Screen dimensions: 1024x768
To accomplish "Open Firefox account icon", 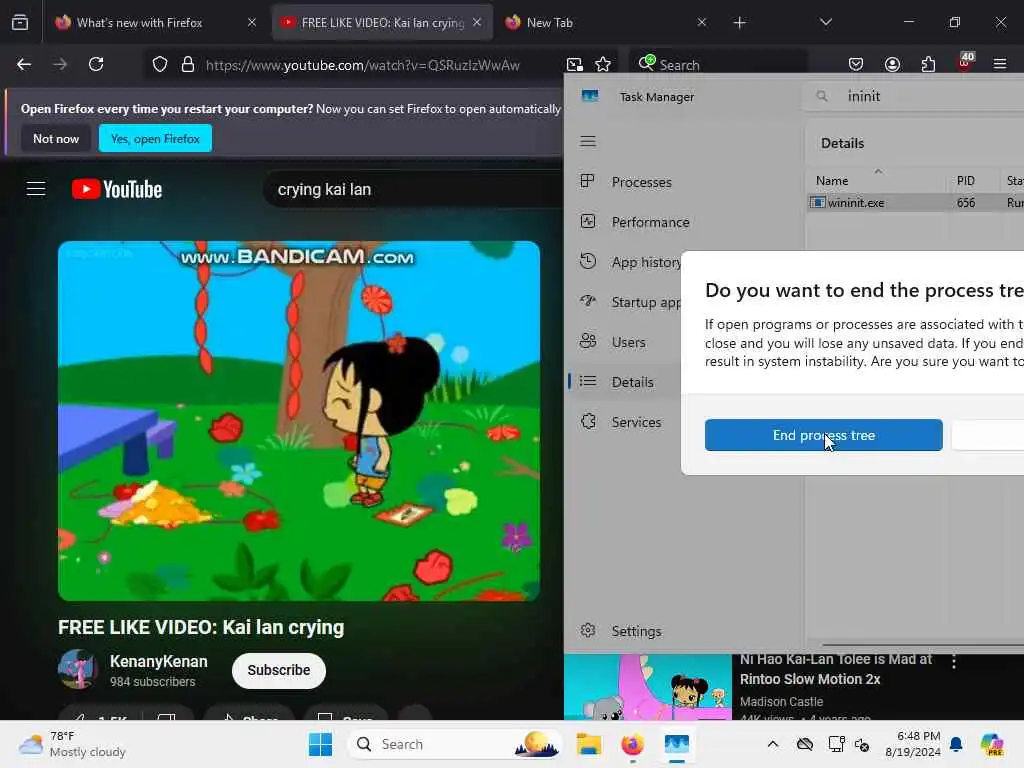I will tap(892, 64).
